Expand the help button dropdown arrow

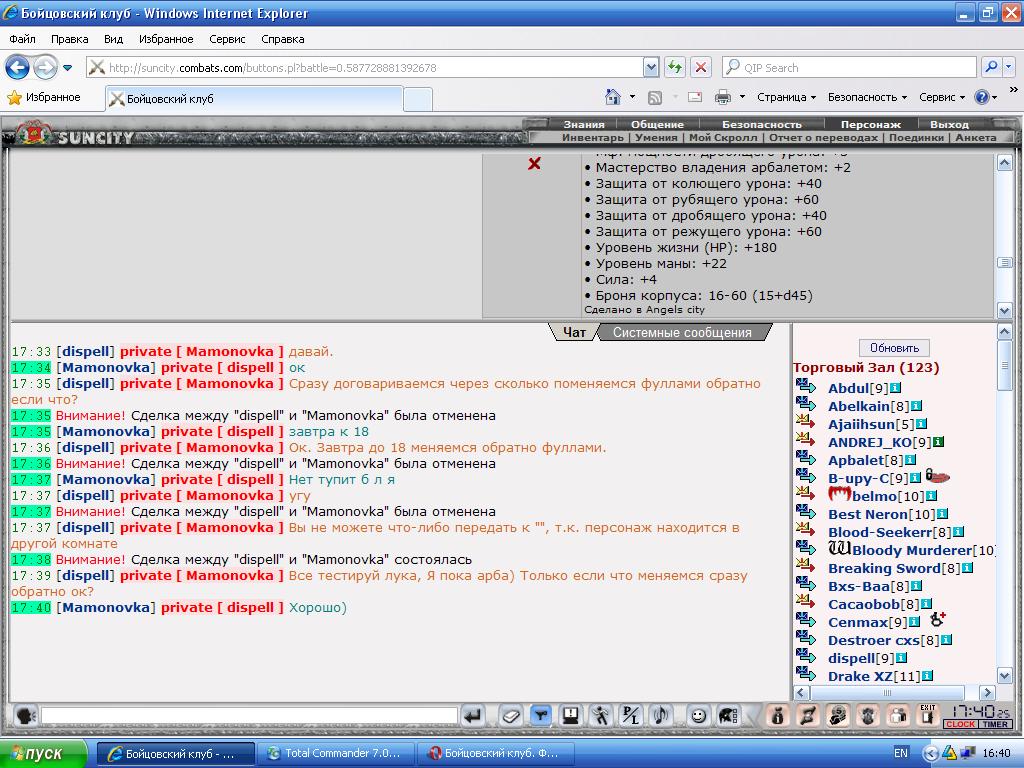(995, 97)
